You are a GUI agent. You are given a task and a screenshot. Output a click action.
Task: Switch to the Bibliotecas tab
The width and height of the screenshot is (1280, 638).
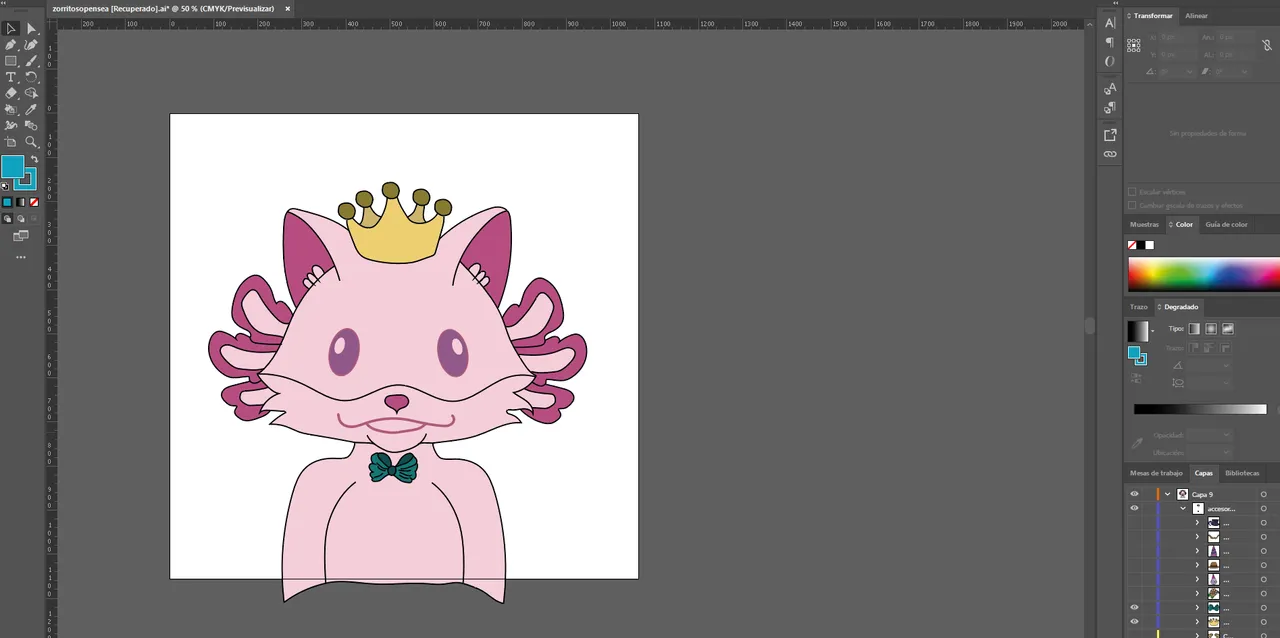(x=1242, y=473)
